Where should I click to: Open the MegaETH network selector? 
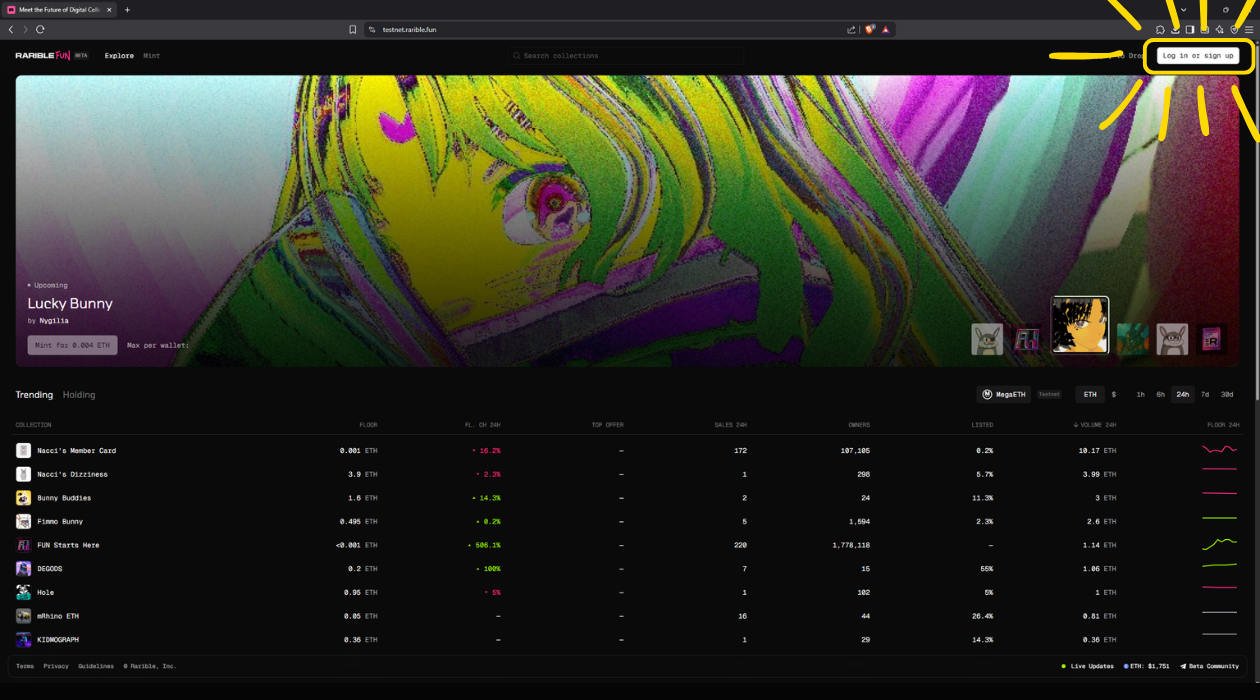coord(1004,395)
